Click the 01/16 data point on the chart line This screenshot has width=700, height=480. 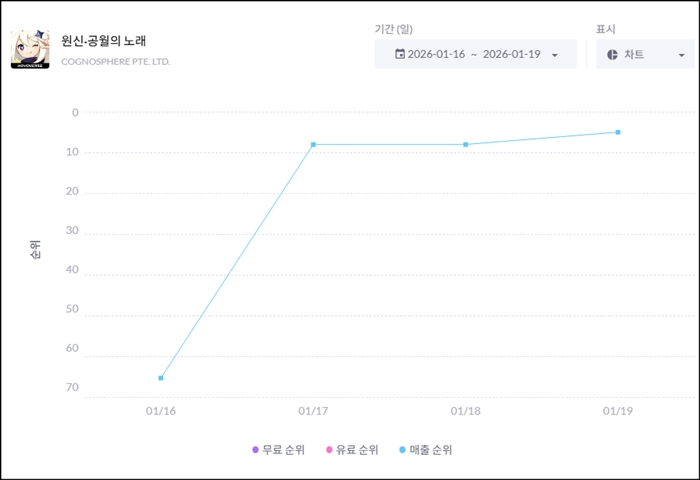point(161,378)
